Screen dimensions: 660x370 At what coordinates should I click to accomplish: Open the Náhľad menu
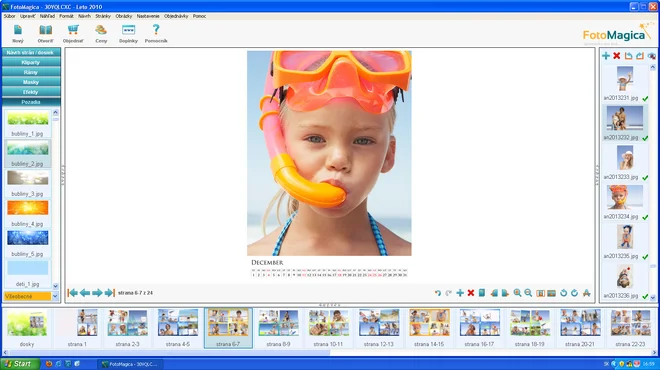pyautogui.click(x=47, y=16)
